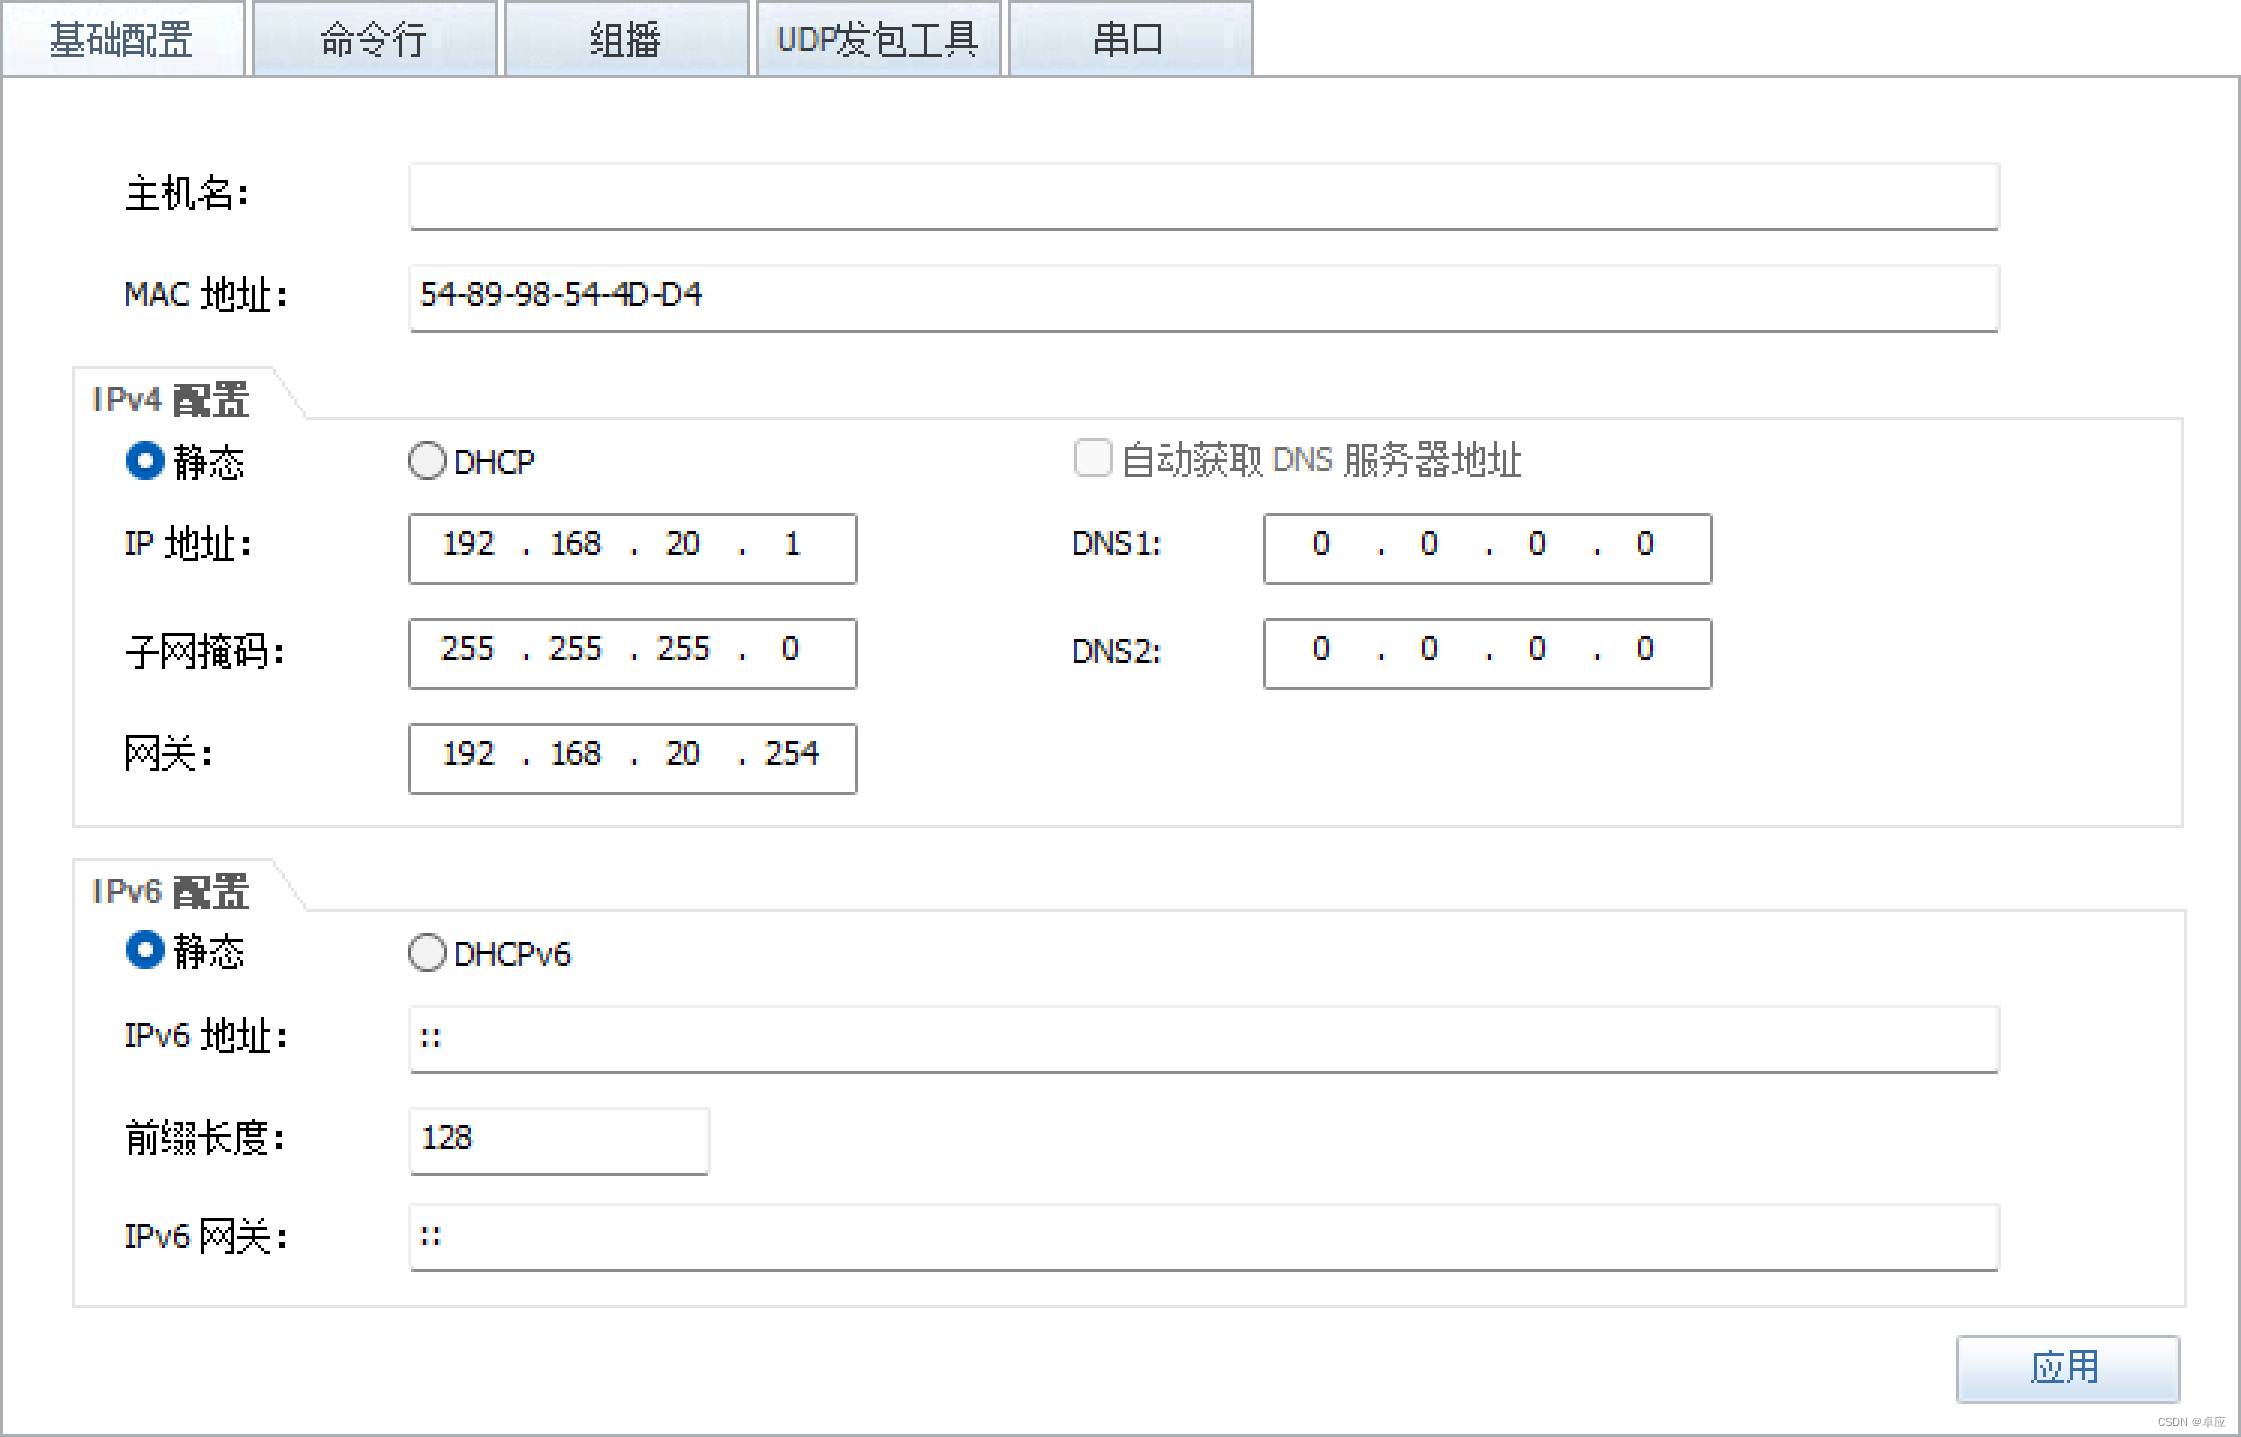Screen dimensions: 2241x1437
Task: Click the 子网掩码 field
Action: tap(632, 653)
